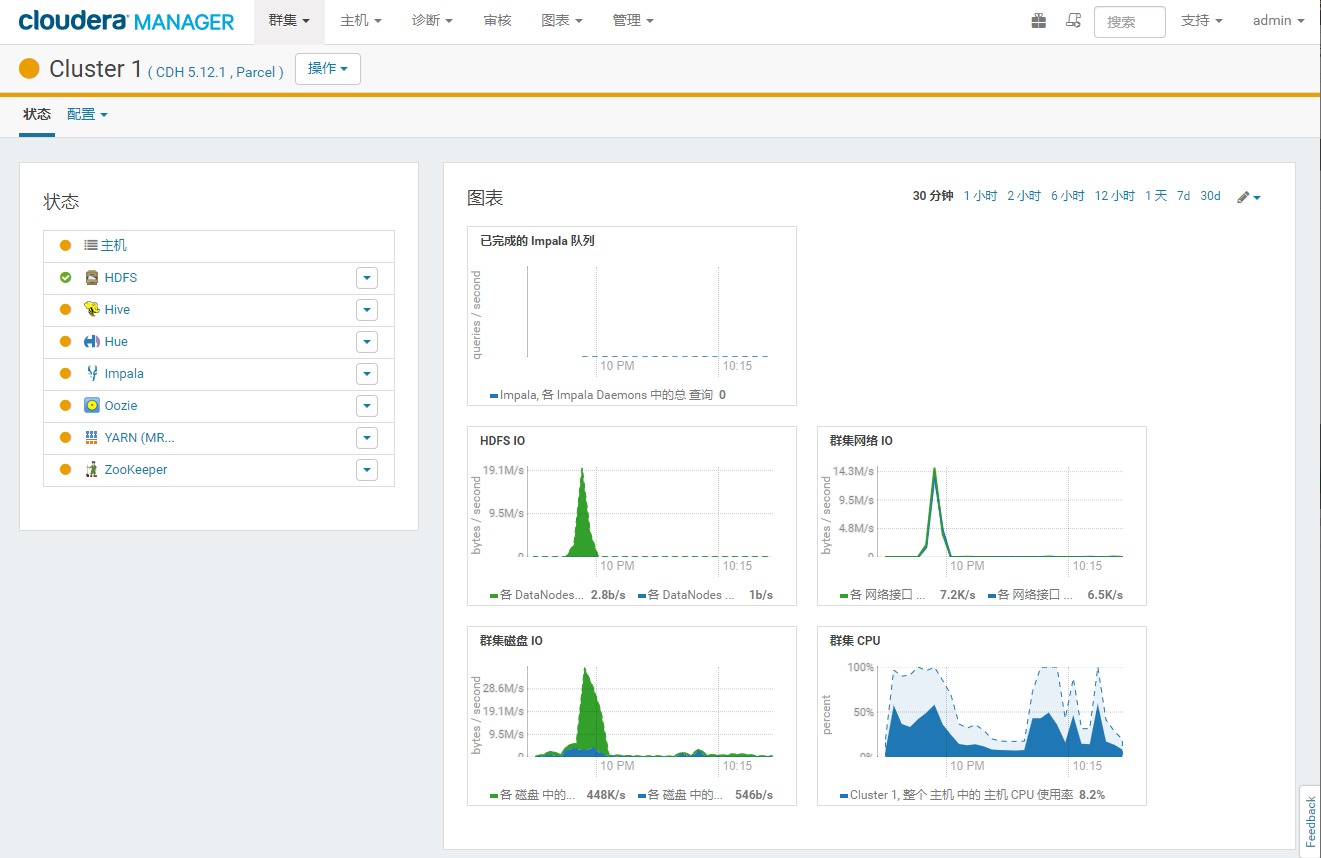This screenshot has height=858, width=1321.
Task: Click the ZooKeeper service icon
Action: point(92,469)
